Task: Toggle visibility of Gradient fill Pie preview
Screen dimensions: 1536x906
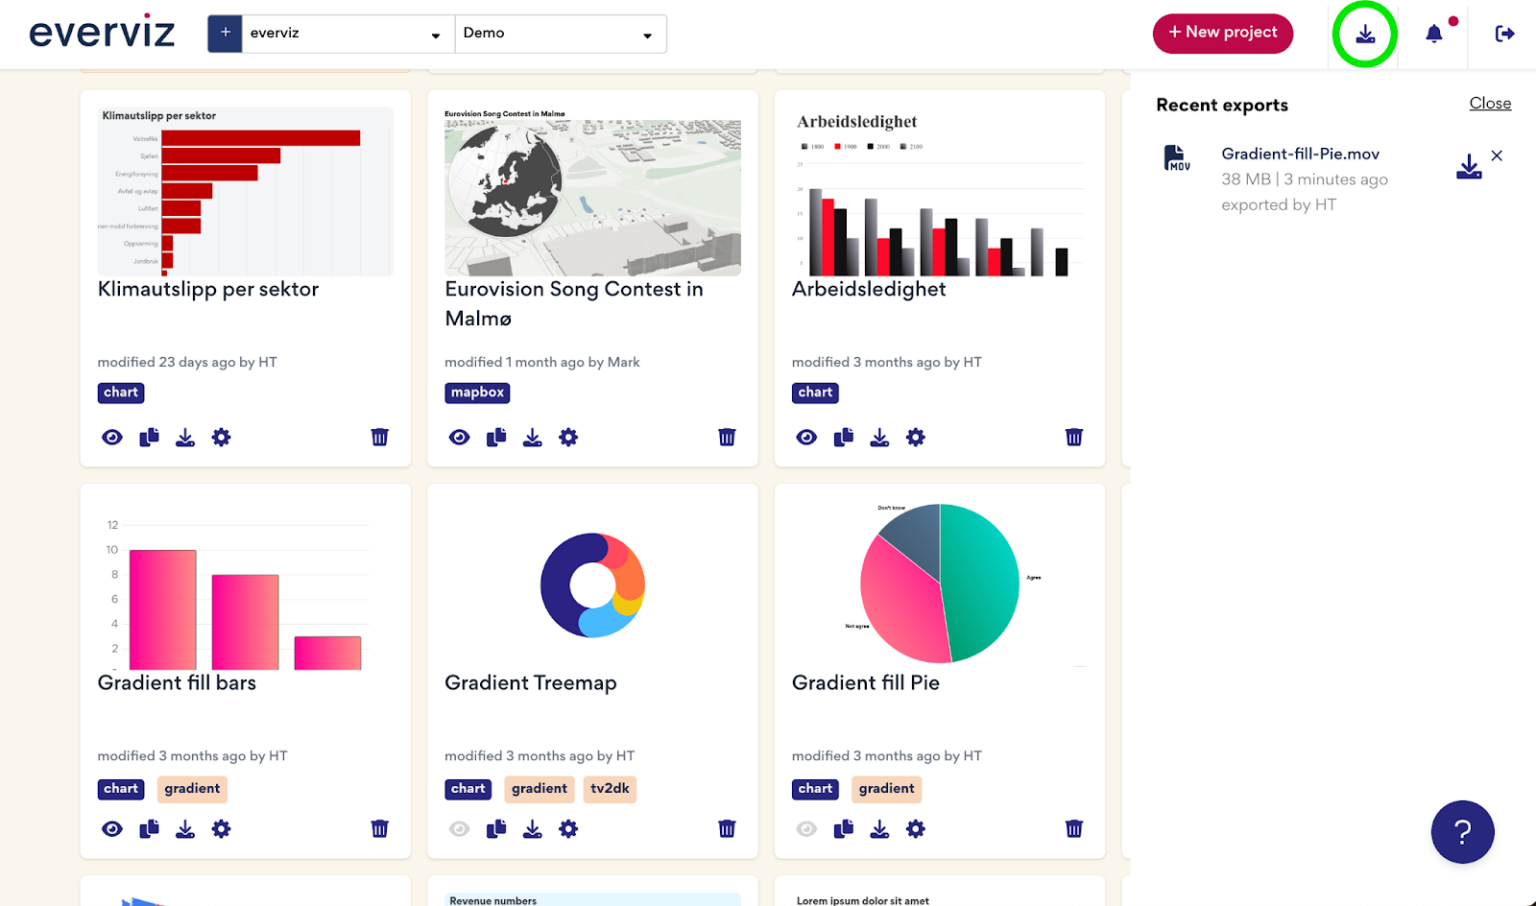Action: (806, 829)
